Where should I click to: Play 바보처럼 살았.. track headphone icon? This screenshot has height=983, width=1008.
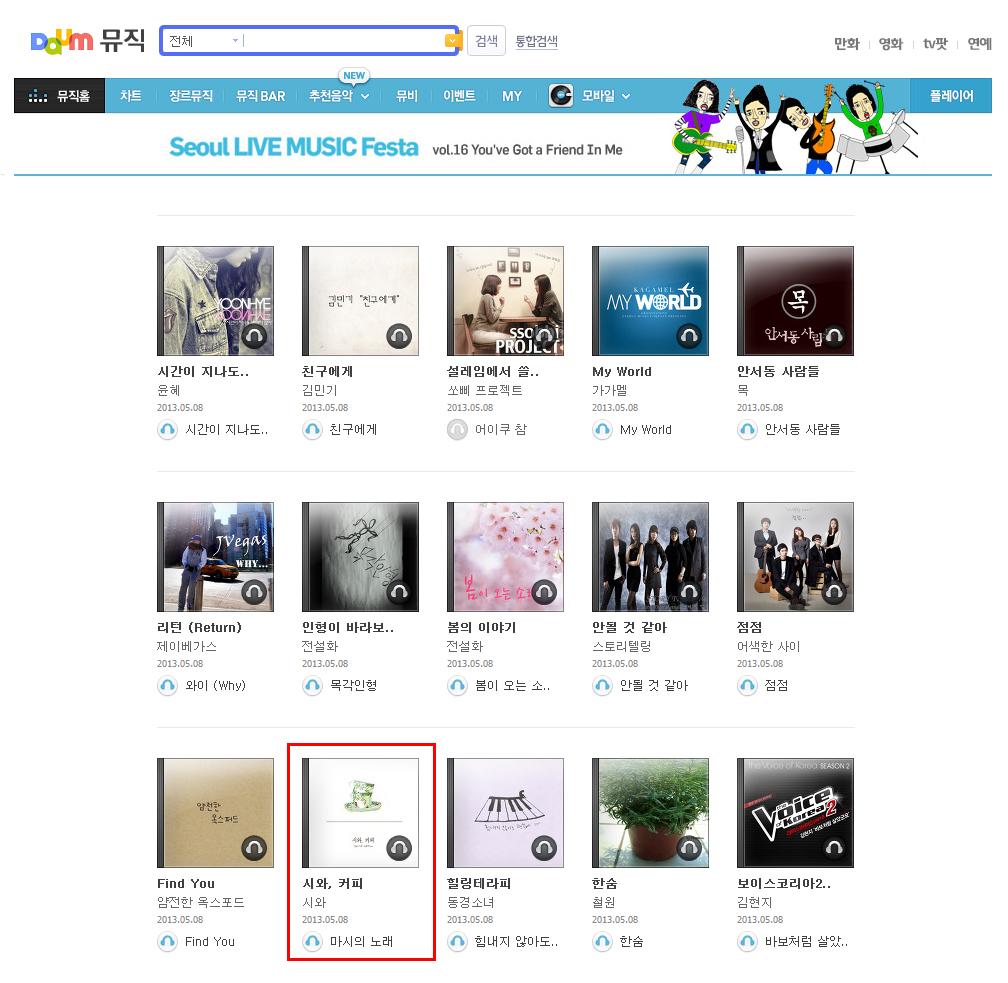coord(748,941)
